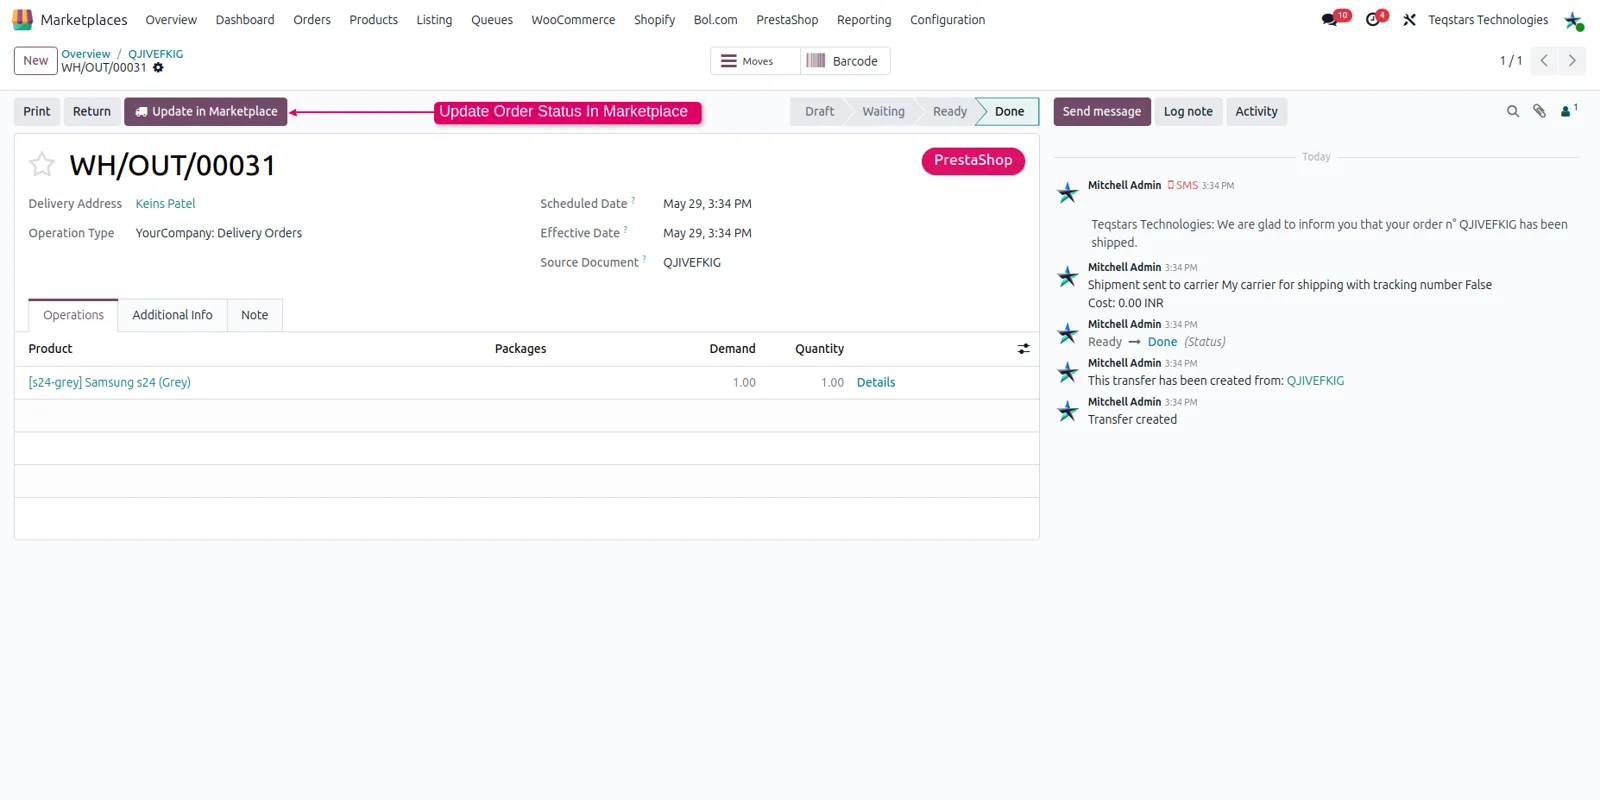The image size is (1600, 800).
Task: Go to next record arrow
Action: point(1572,61)
